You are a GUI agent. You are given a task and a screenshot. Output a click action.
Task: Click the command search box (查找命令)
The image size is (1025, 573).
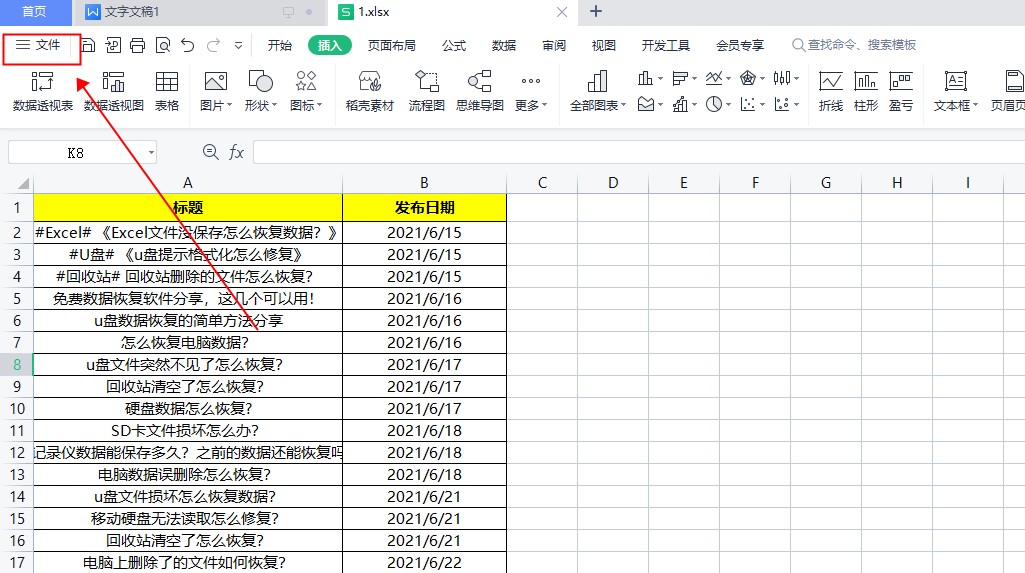[x=860, y=45]
